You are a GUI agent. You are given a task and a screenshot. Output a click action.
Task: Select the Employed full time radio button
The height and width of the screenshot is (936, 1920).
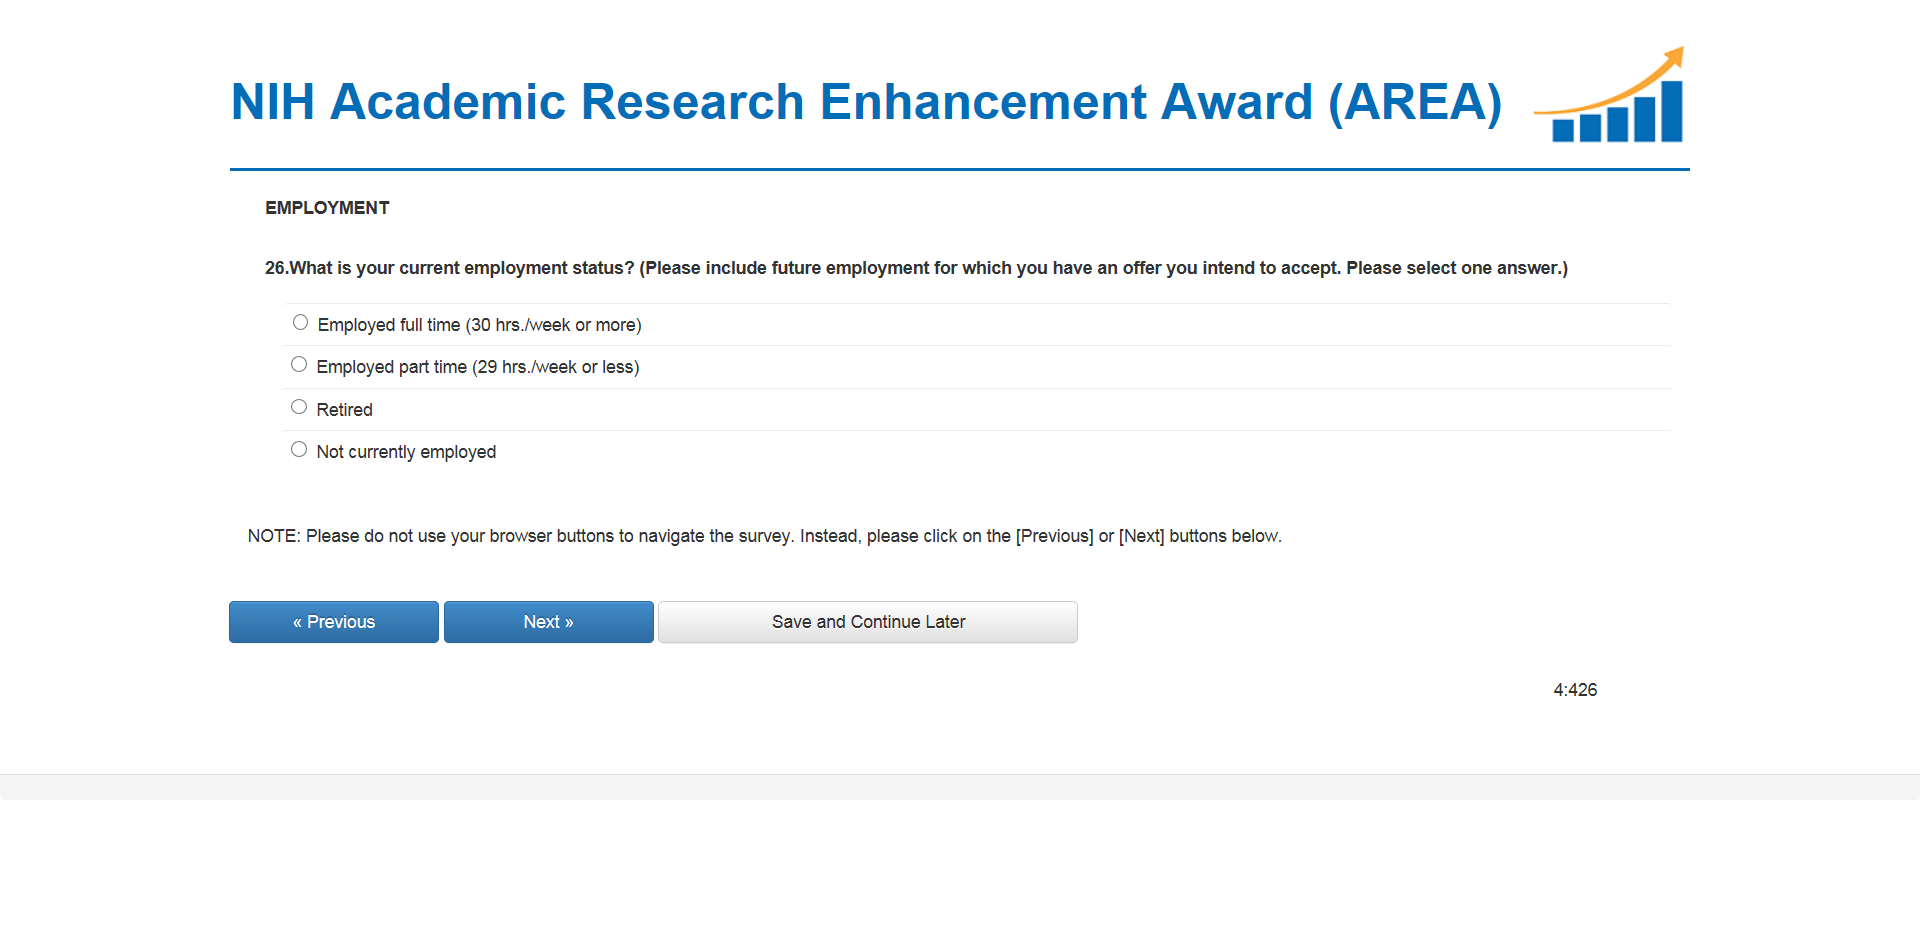(300, 322)
